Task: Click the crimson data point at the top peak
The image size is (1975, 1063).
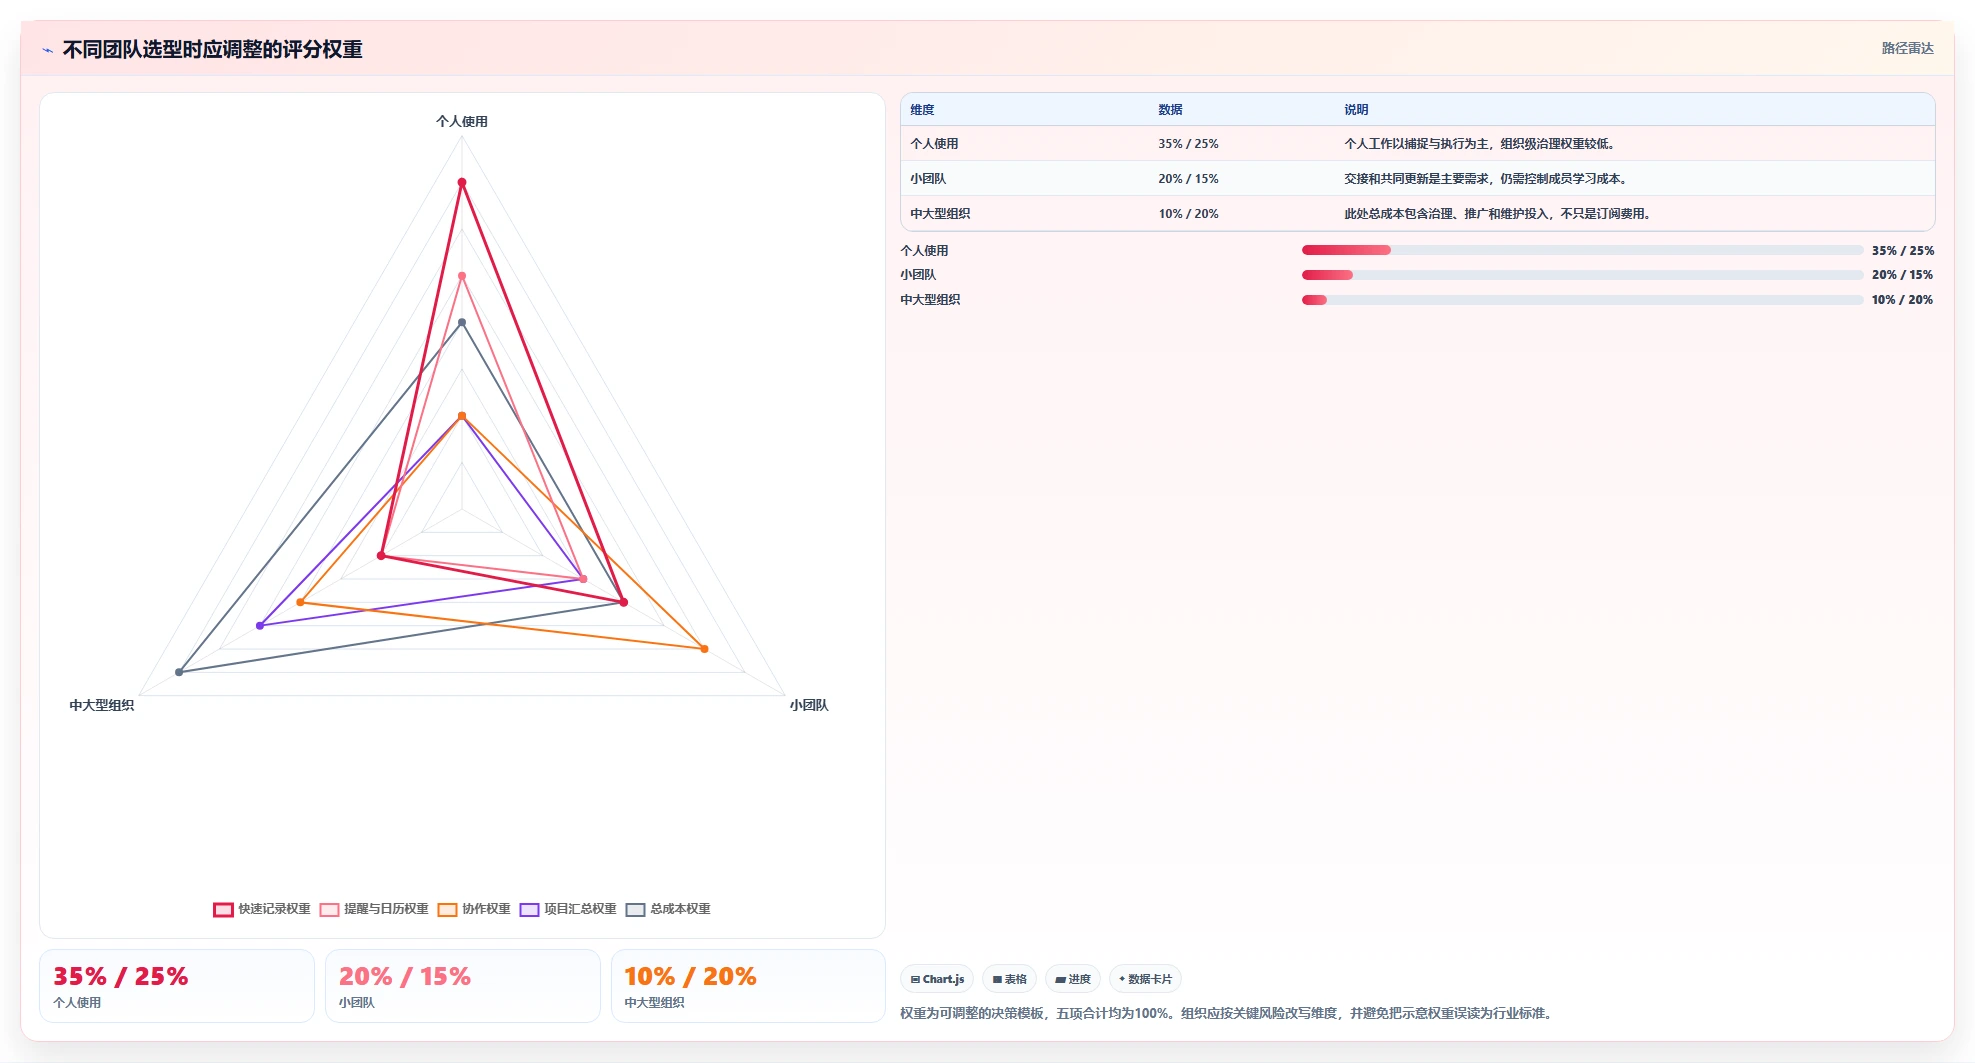Action: click(462, 182)
